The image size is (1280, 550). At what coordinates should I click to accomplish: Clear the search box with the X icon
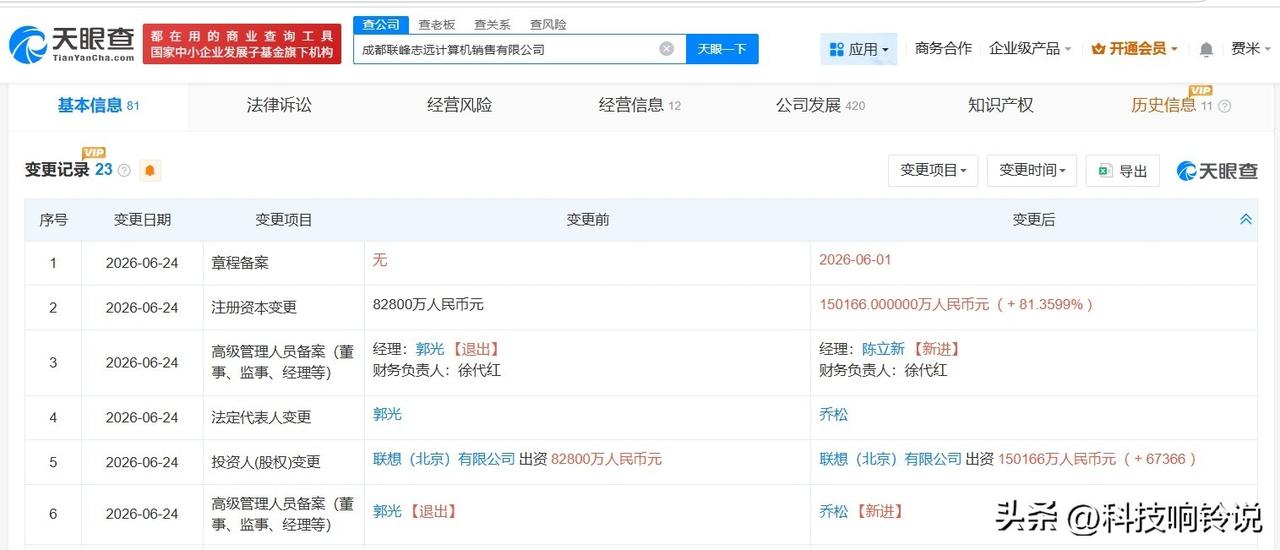[x=667, y=49]
